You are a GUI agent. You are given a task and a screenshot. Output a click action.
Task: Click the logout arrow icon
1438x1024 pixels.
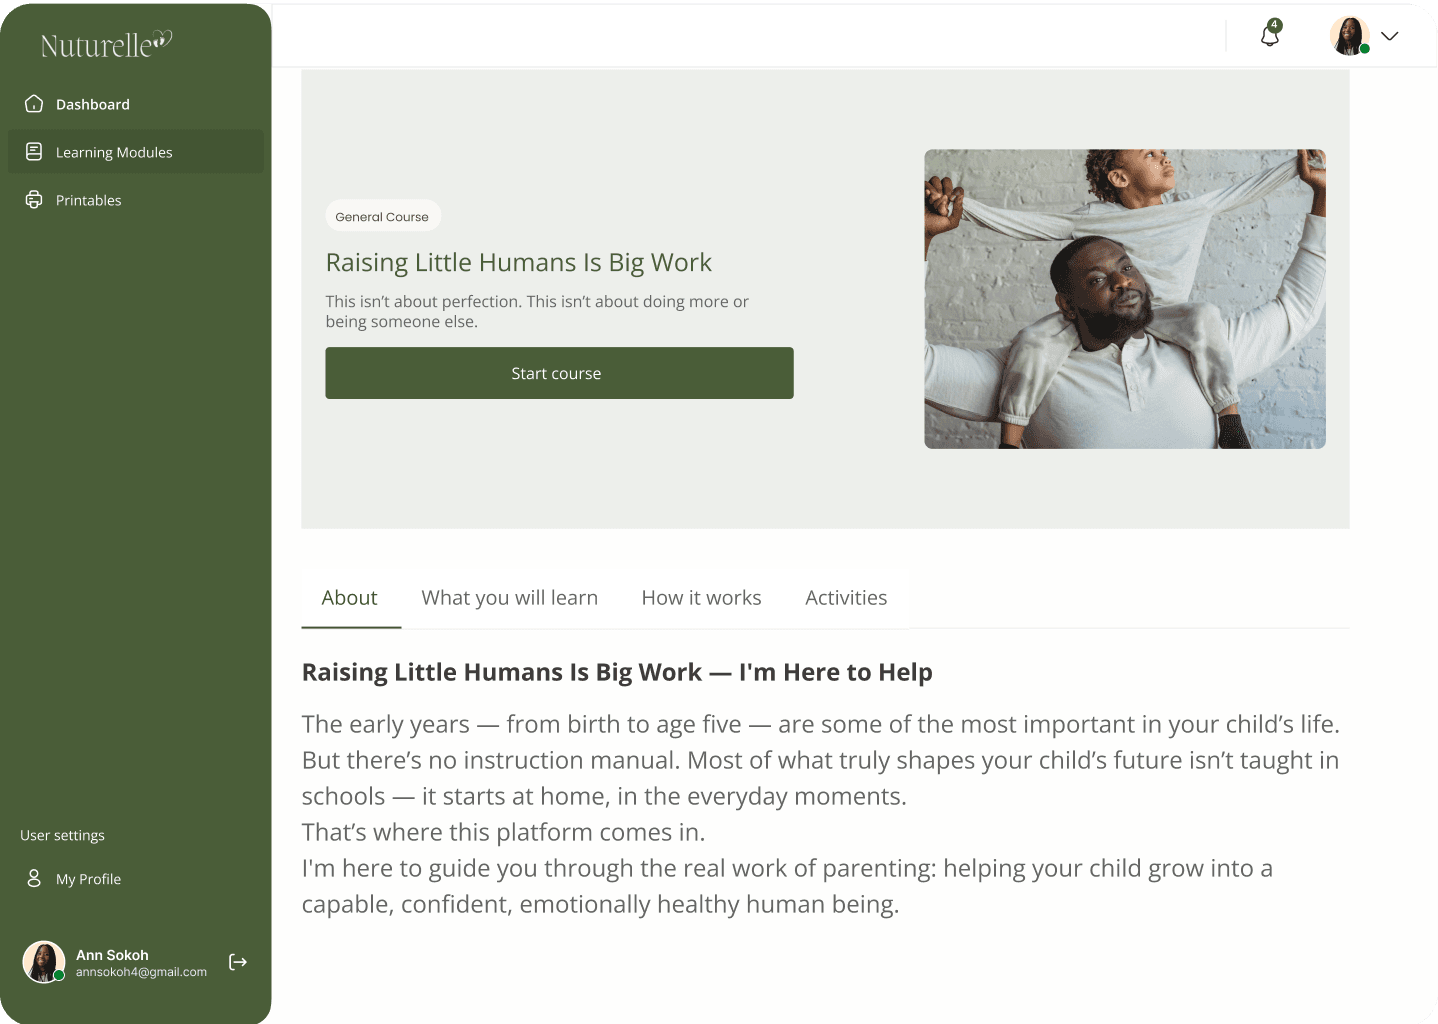[x=238, y=962]
